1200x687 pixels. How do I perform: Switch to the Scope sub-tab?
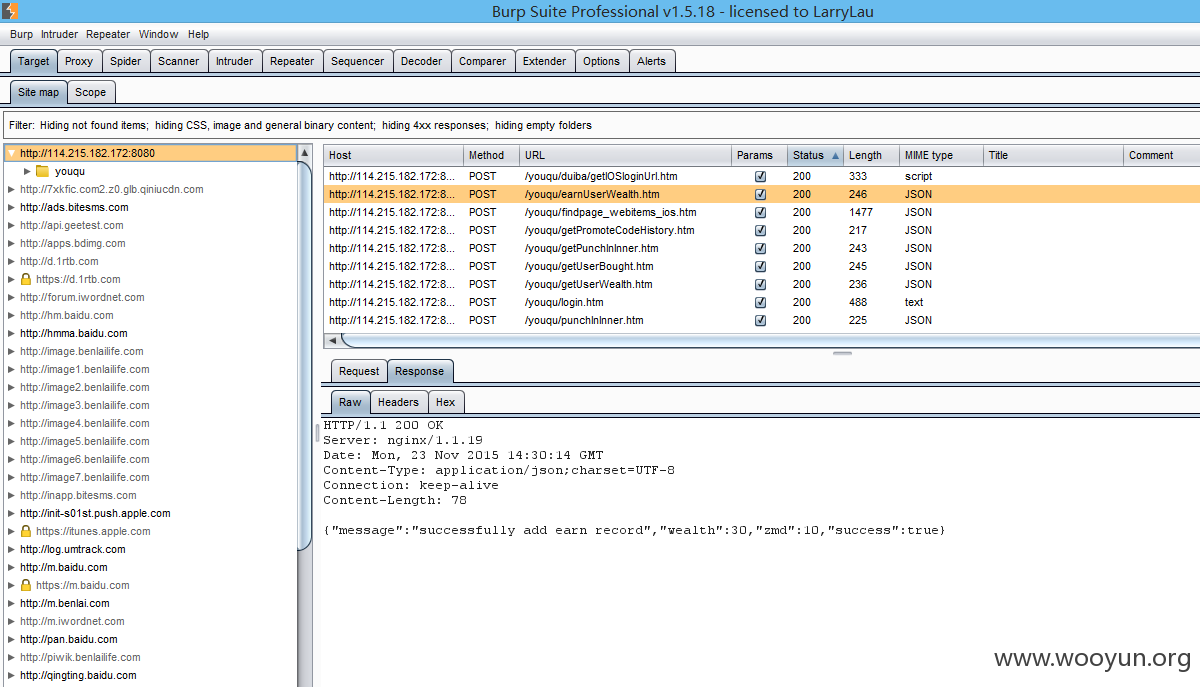[91, 92]
